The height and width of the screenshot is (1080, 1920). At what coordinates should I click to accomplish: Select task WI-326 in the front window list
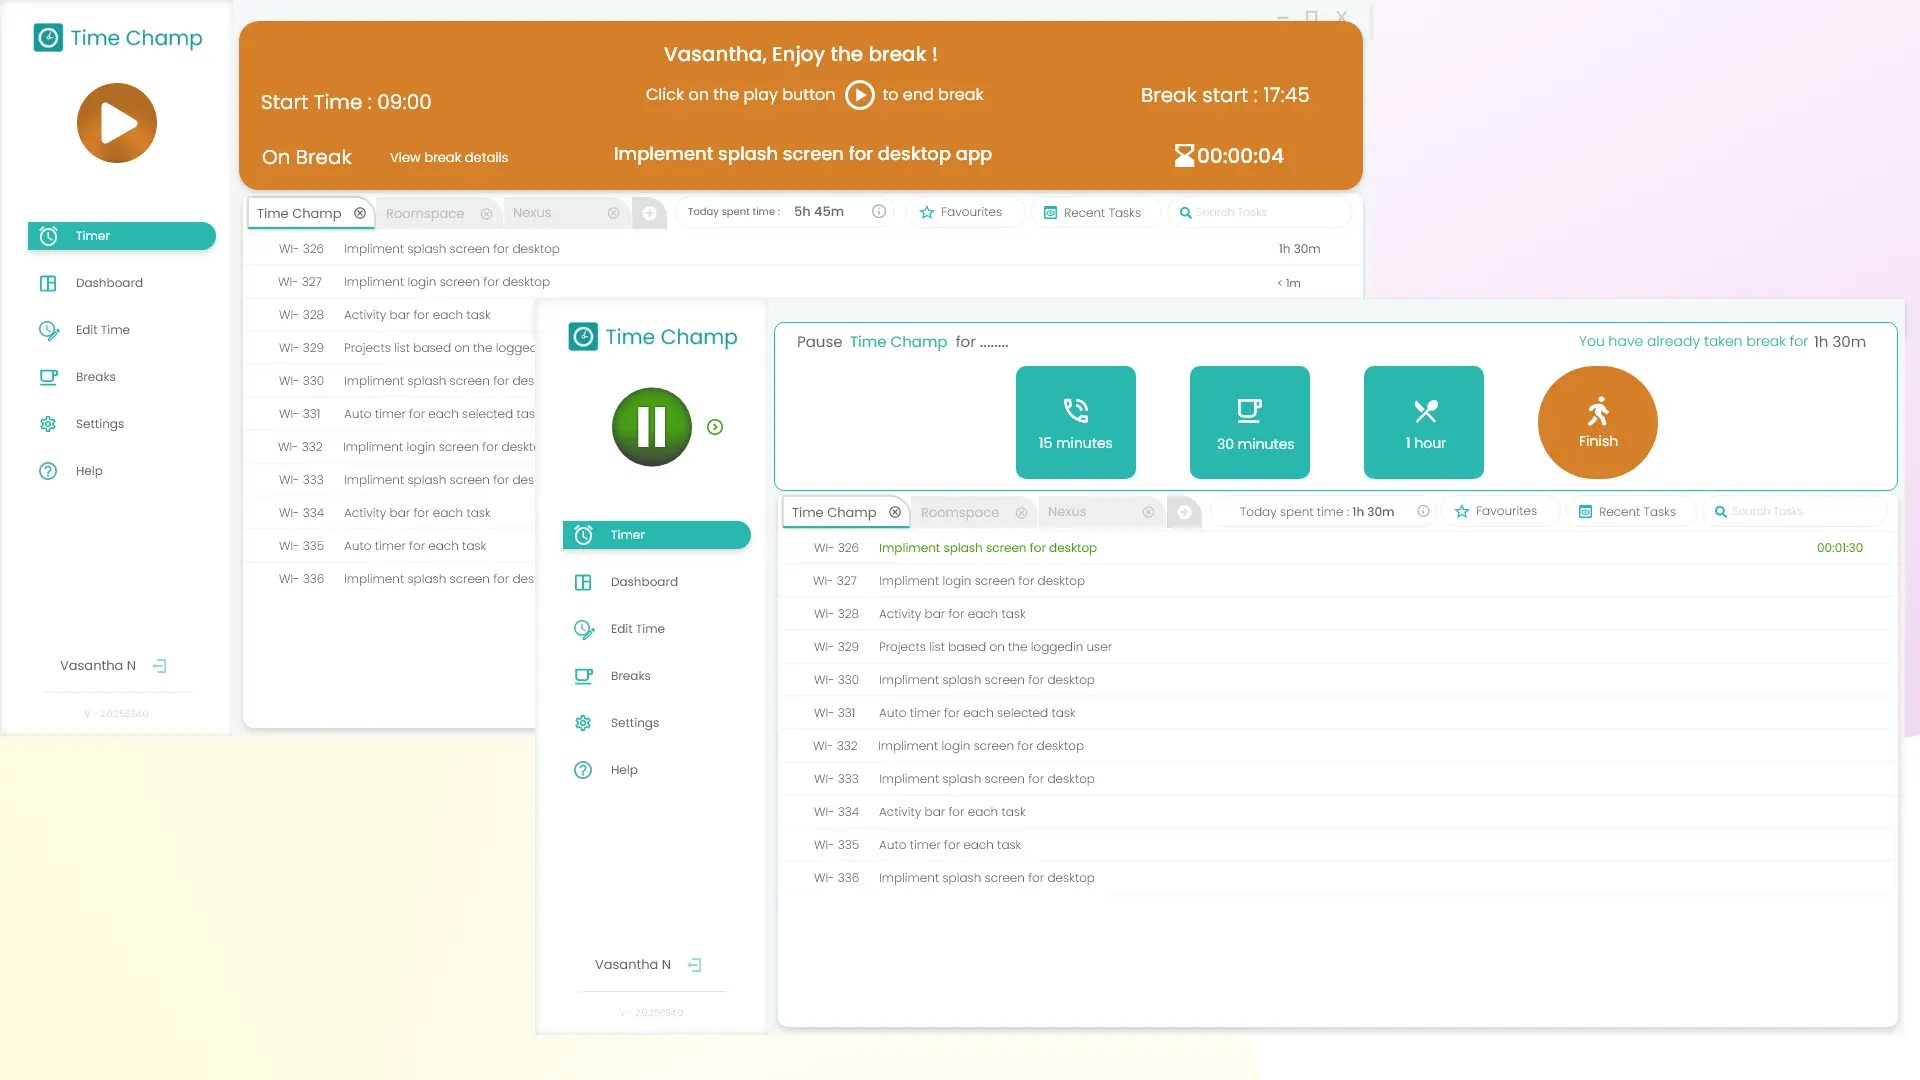[x=1336, y=548]
